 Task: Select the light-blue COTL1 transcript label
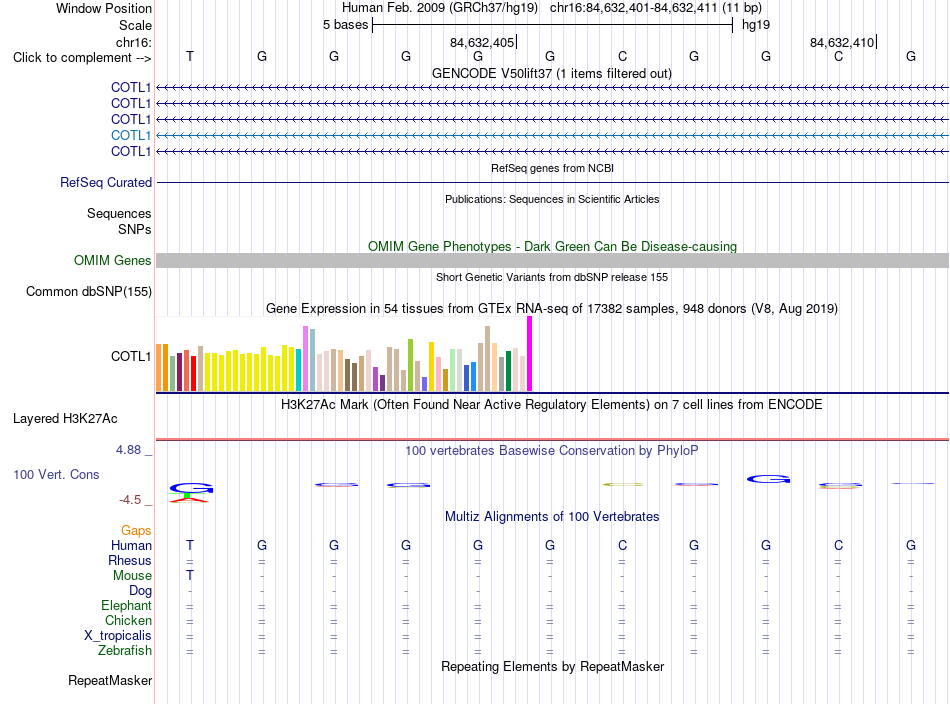click(130, 135)
